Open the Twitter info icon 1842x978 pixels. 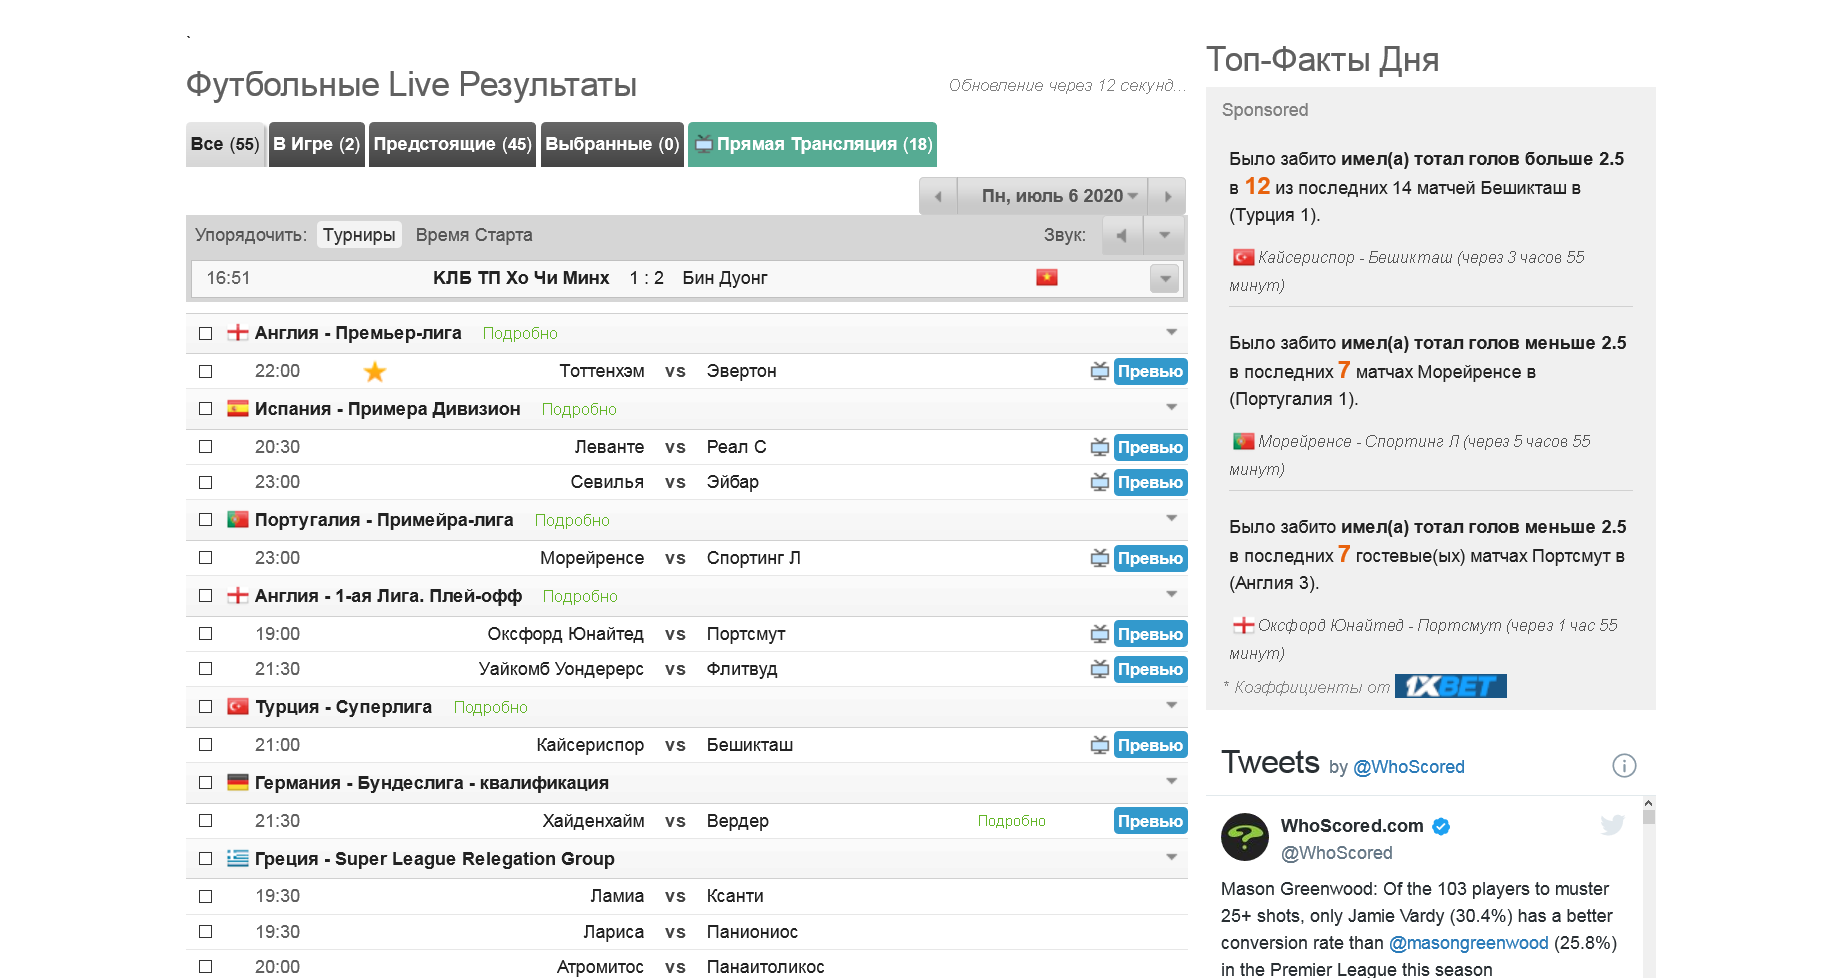(x=1624, y=766)
